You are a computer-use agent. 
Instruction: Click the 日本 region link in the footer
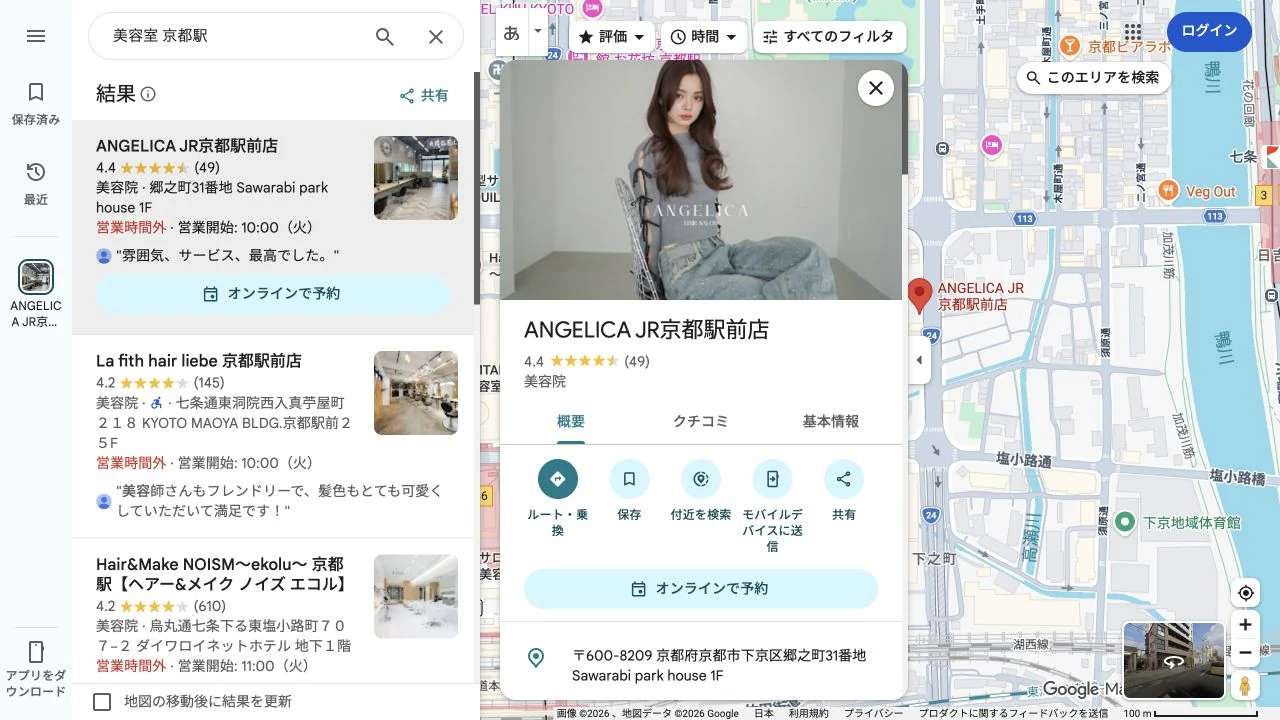click(x=764, y=713)
